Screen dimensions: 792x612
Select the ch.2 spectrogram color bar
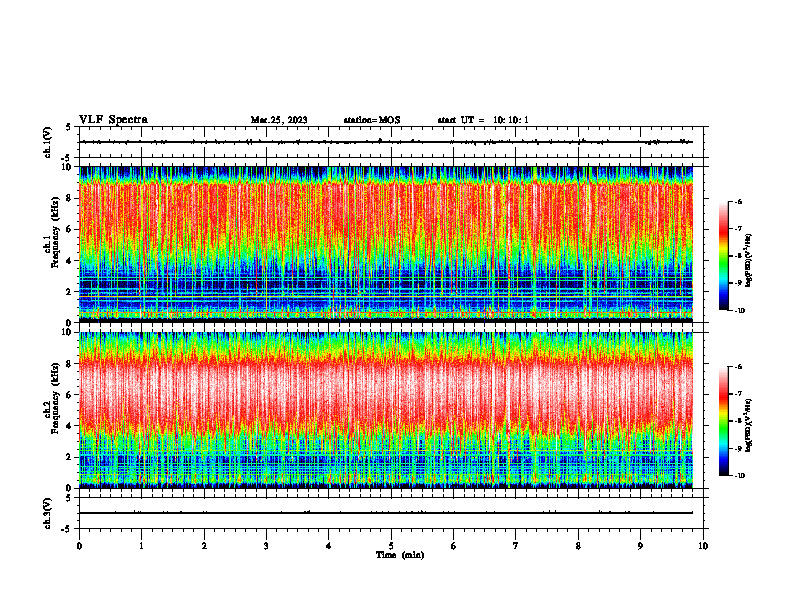[x=724, y=421]
